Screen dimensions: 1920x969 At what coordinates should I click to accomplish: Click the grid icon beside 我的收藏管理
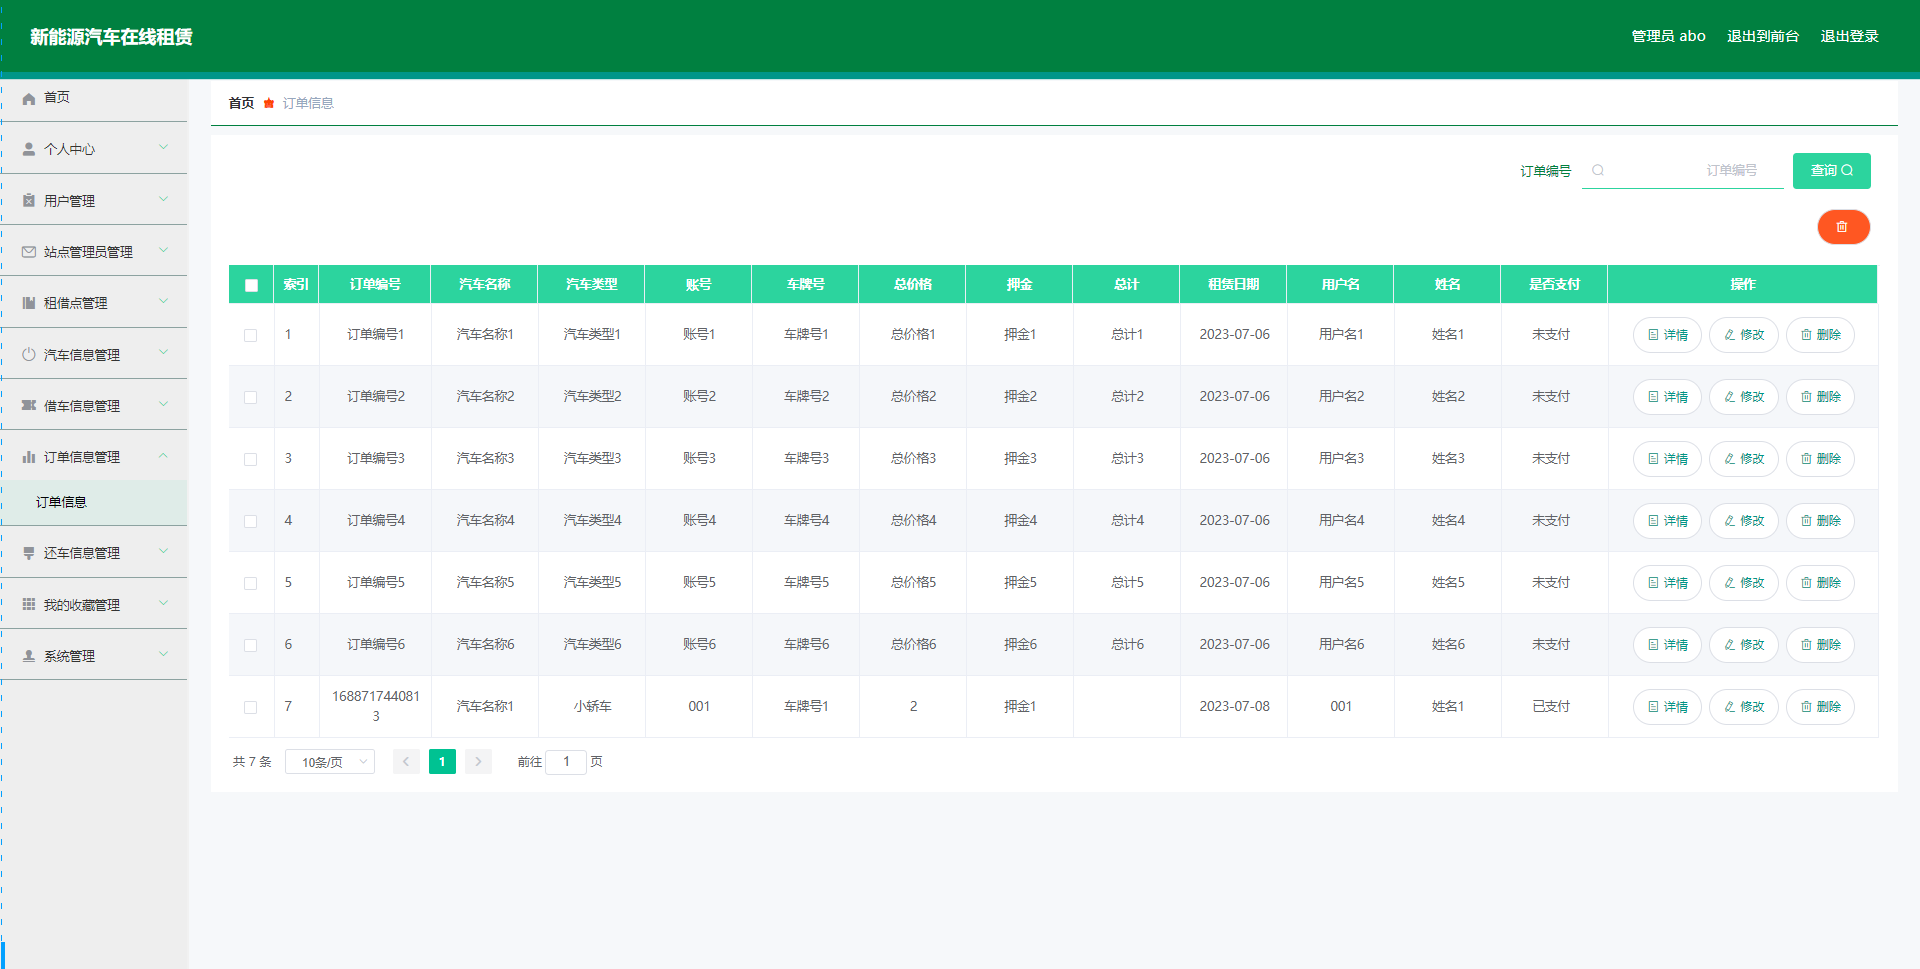tap(29, 605)
